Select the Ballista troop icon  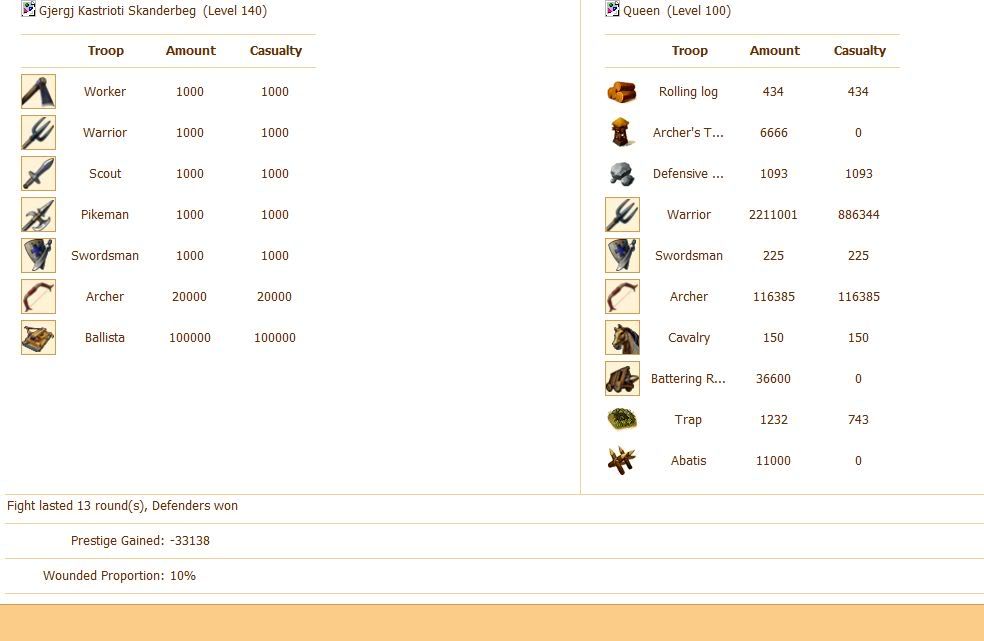pos(38,337)
